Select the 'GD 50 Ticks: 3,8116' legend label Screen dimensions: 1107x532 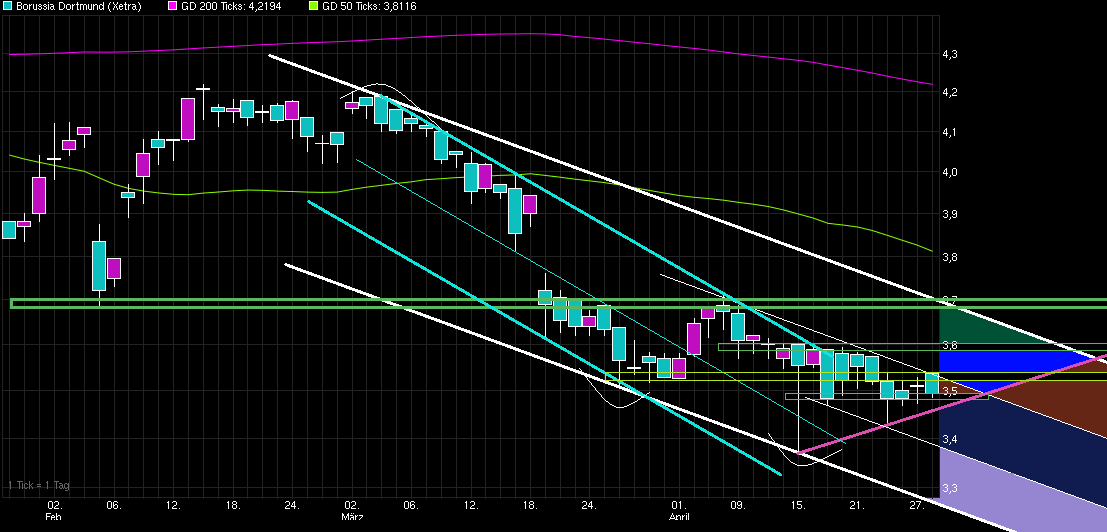(369, 6)
